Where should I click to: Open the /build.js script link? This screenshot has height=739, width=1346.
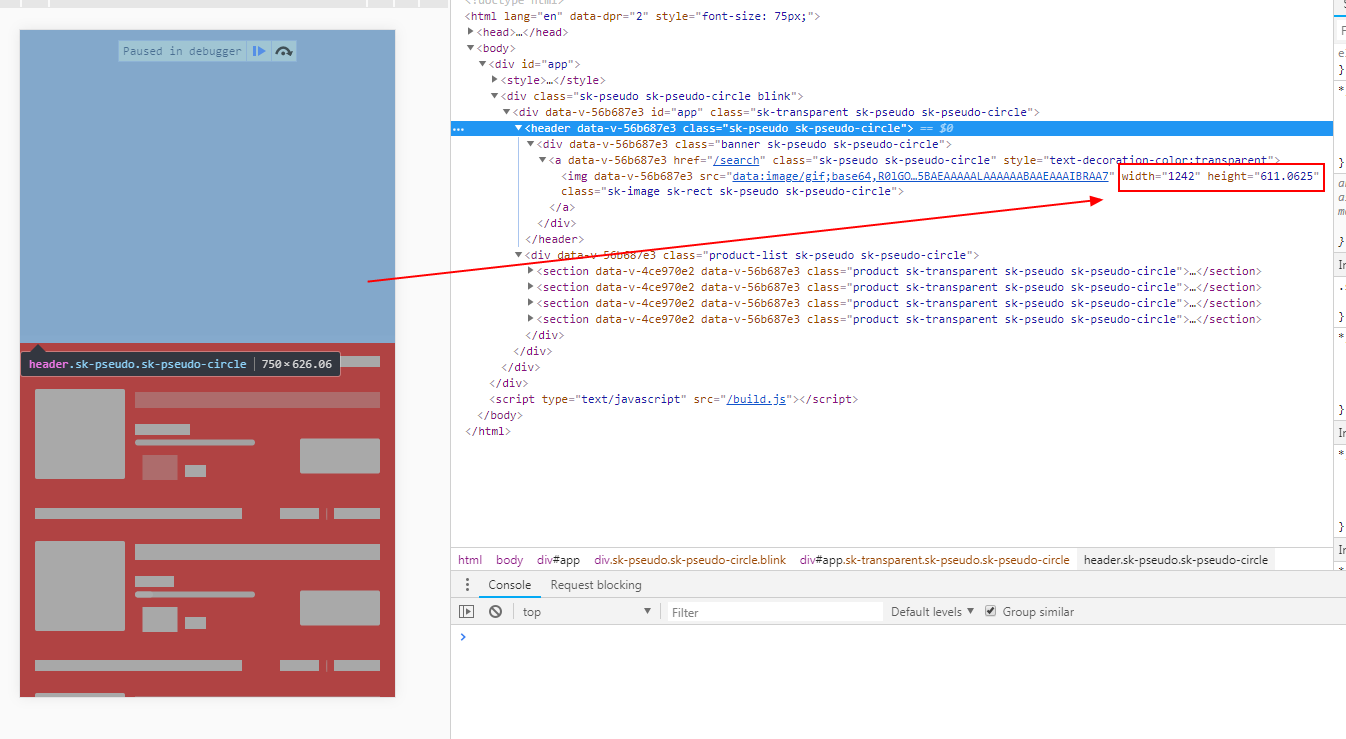pos(758,399)
